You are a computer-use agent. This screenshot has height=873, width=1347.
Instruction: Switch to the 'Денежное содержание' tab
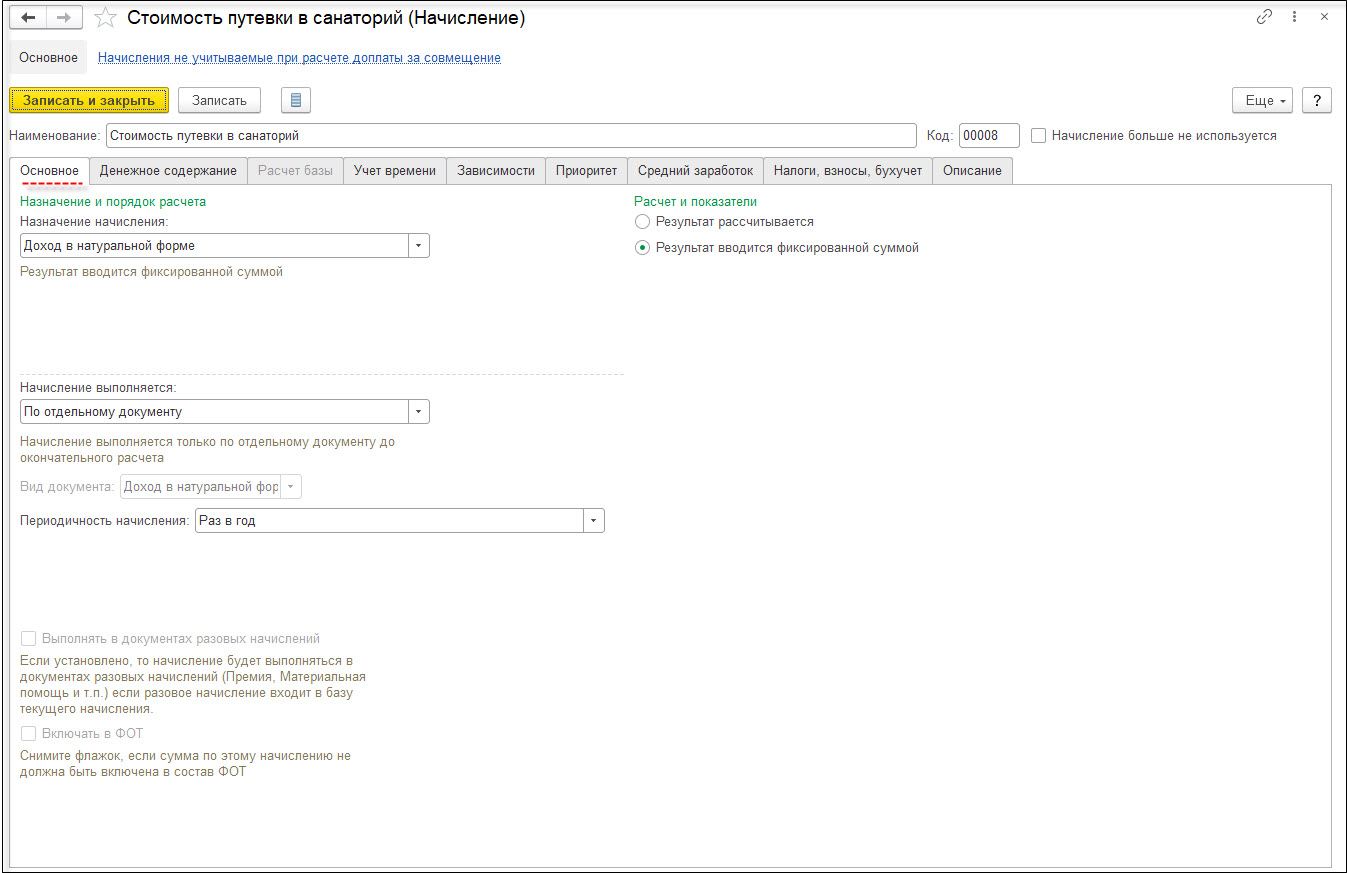click(x=168, y=170)
